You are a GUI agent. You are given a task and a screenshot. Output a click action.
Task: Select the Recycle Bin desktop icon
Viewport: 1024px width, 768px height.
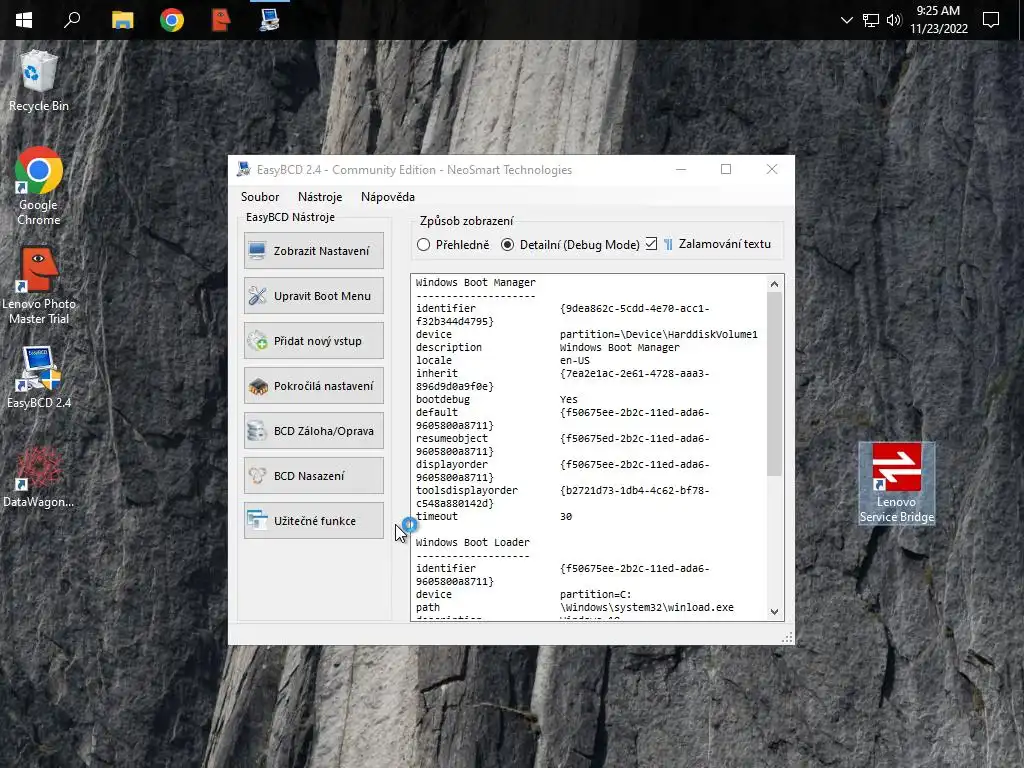(39, 81)
